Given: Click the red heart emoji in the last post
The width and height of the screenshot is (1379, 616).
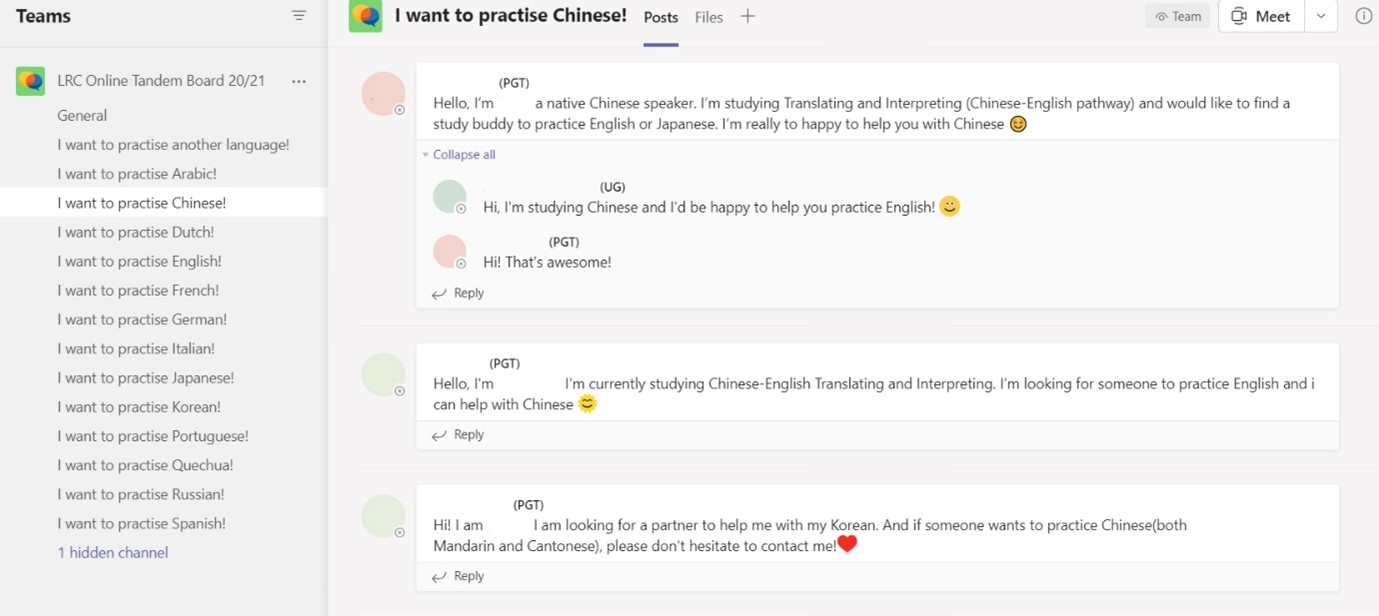Looking at the screenshot, I should (x=847, y=545).
